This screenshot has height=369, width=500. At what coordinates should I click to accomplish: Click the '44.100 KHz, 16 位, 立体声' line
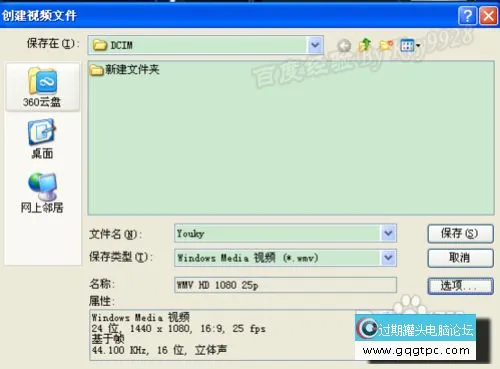pyautogui.click(x=159, y=350)
